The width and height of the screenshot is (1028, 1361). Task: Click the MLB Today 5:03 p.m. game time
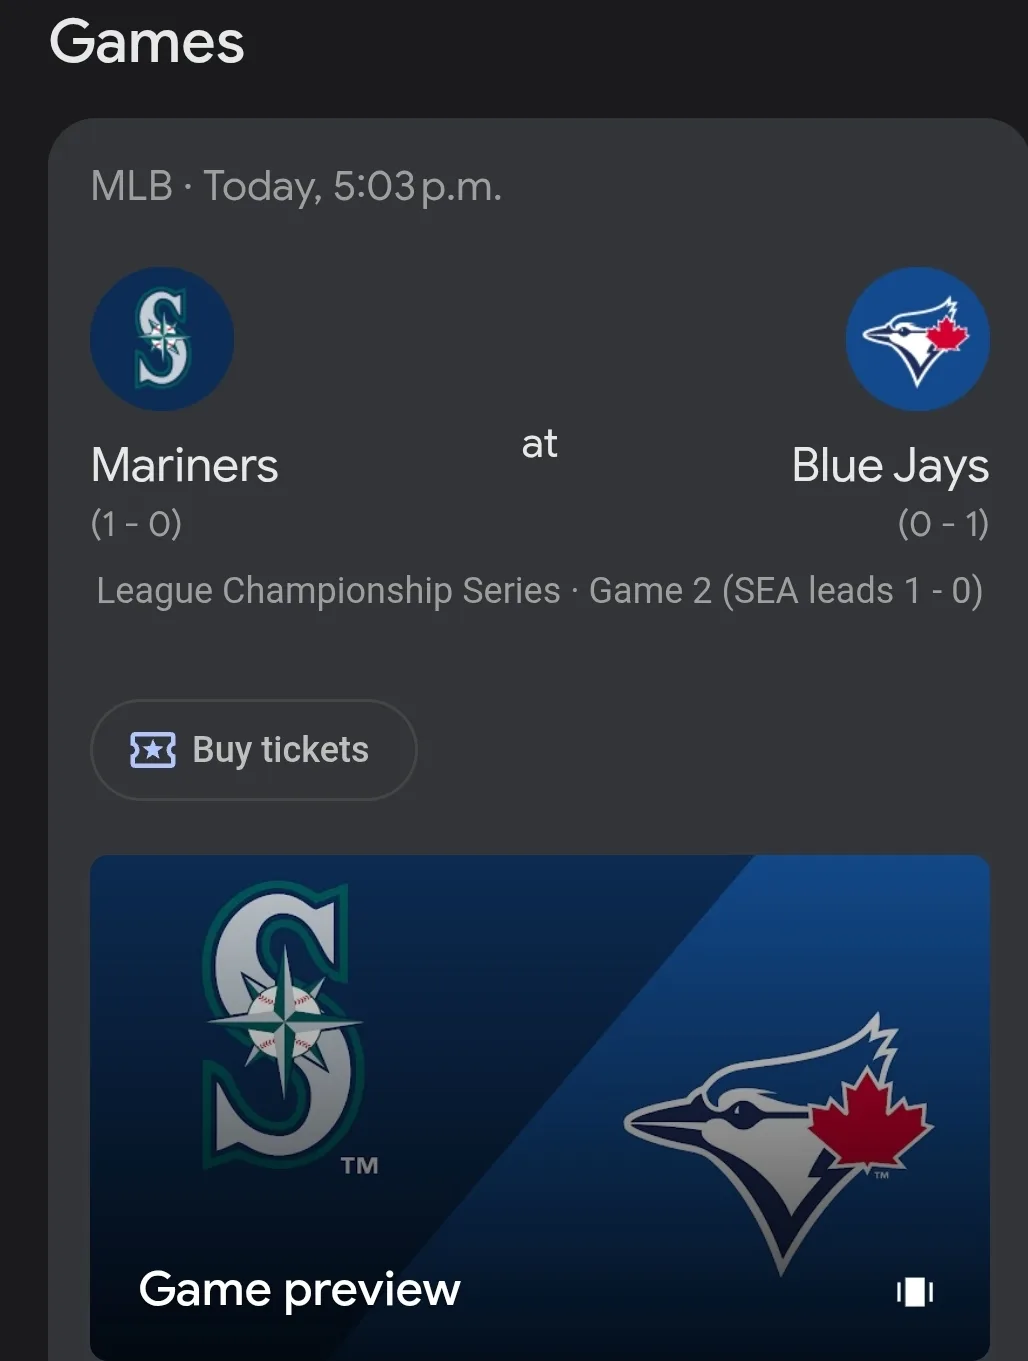(x=353, y=187)
